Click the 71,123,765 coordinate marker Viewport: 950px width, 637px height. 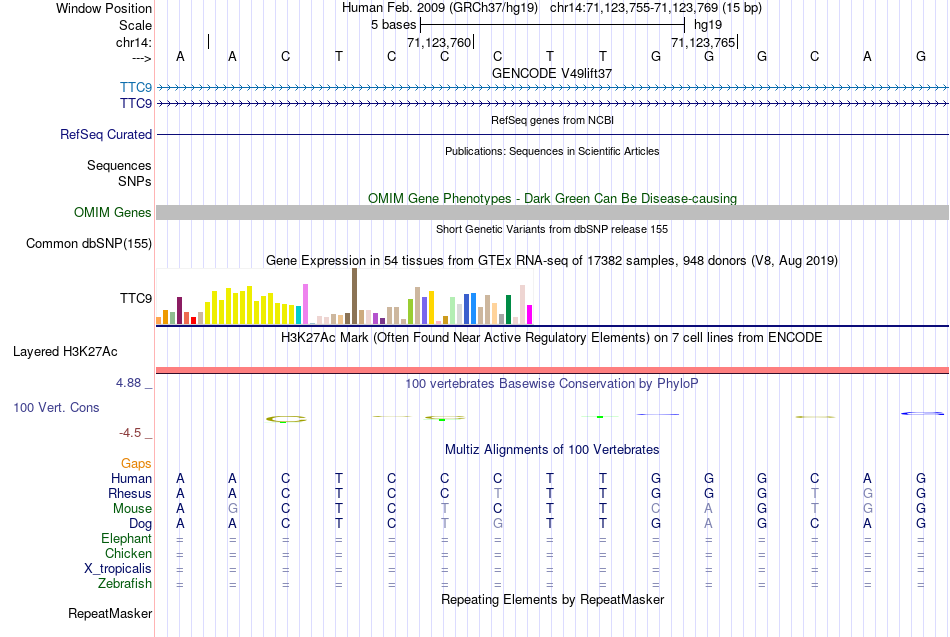pos(703,42)
